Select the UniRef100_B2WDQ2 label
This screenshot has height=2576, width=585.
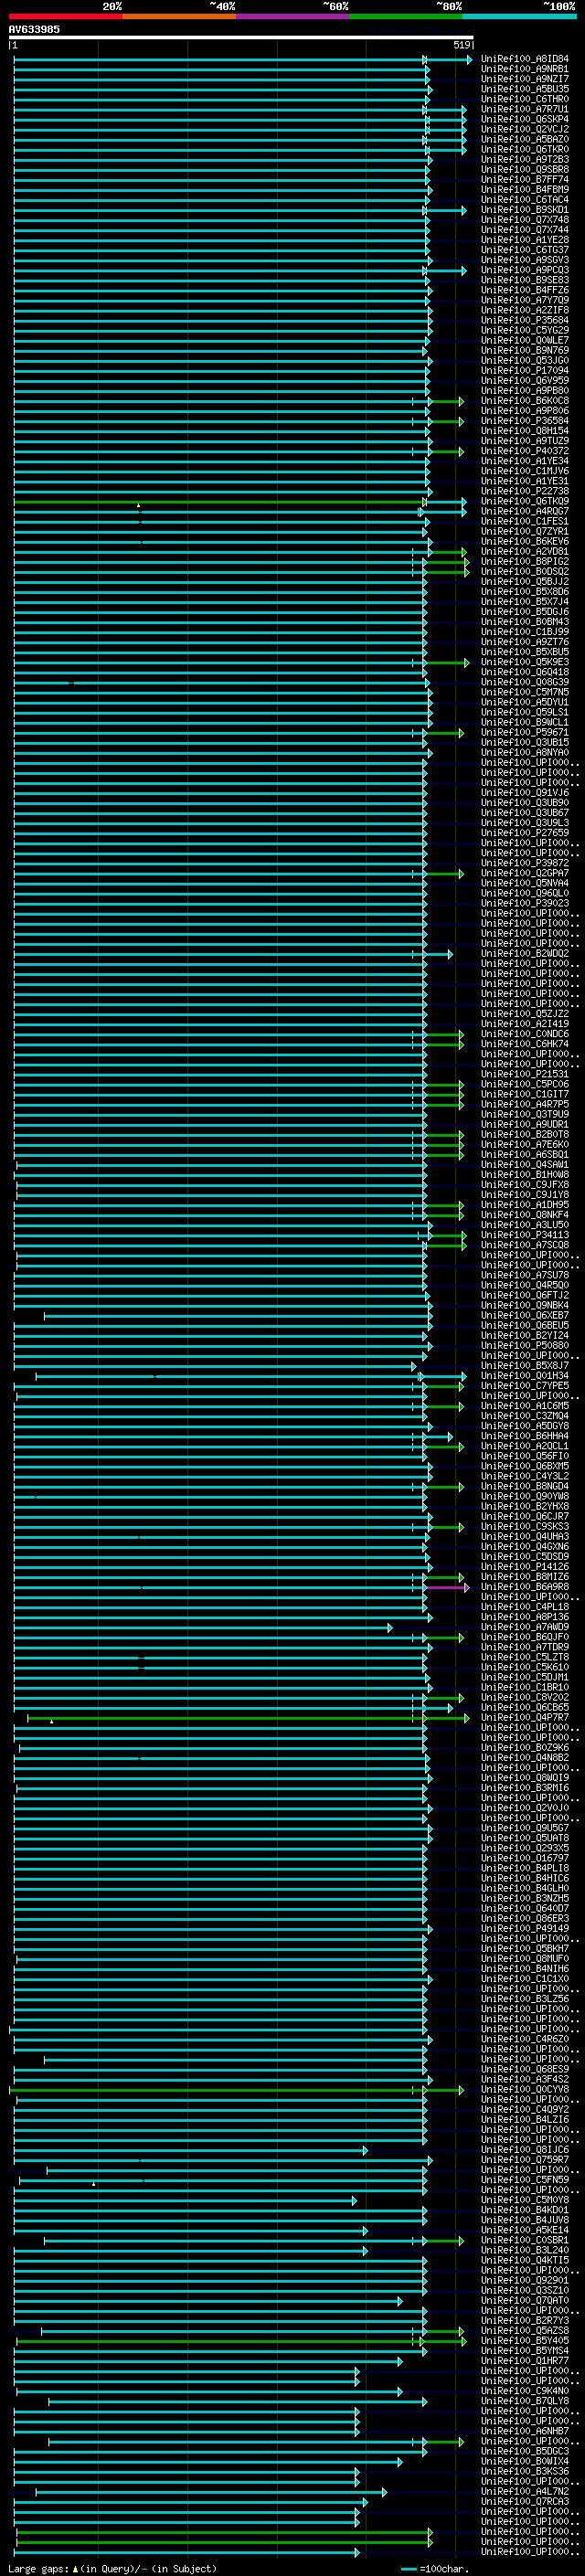tap(525, 954)
